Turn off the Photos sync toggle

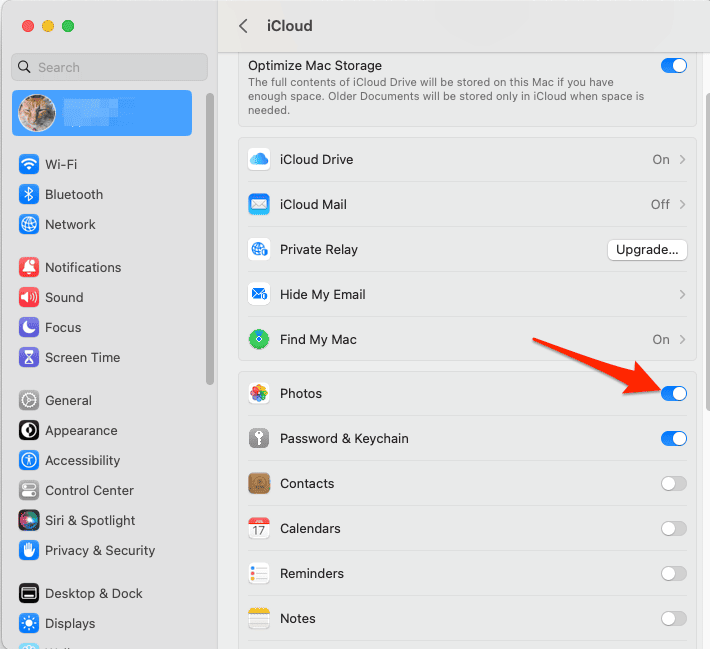(x=674, y=393)
